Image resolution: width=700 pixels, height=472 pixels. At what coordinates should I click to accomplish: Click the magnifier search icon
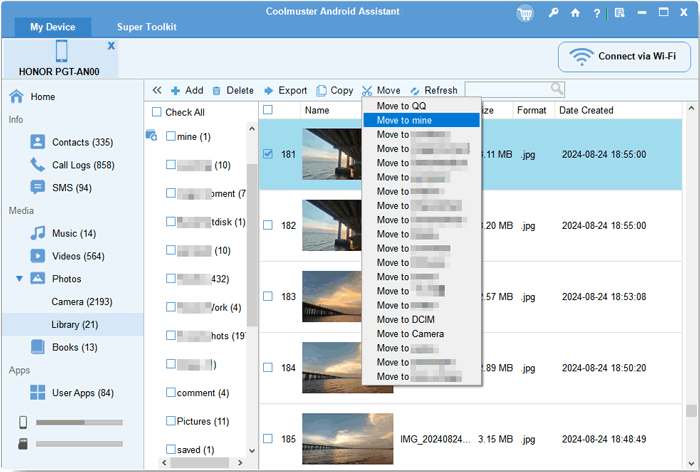(x=557, y=89)
